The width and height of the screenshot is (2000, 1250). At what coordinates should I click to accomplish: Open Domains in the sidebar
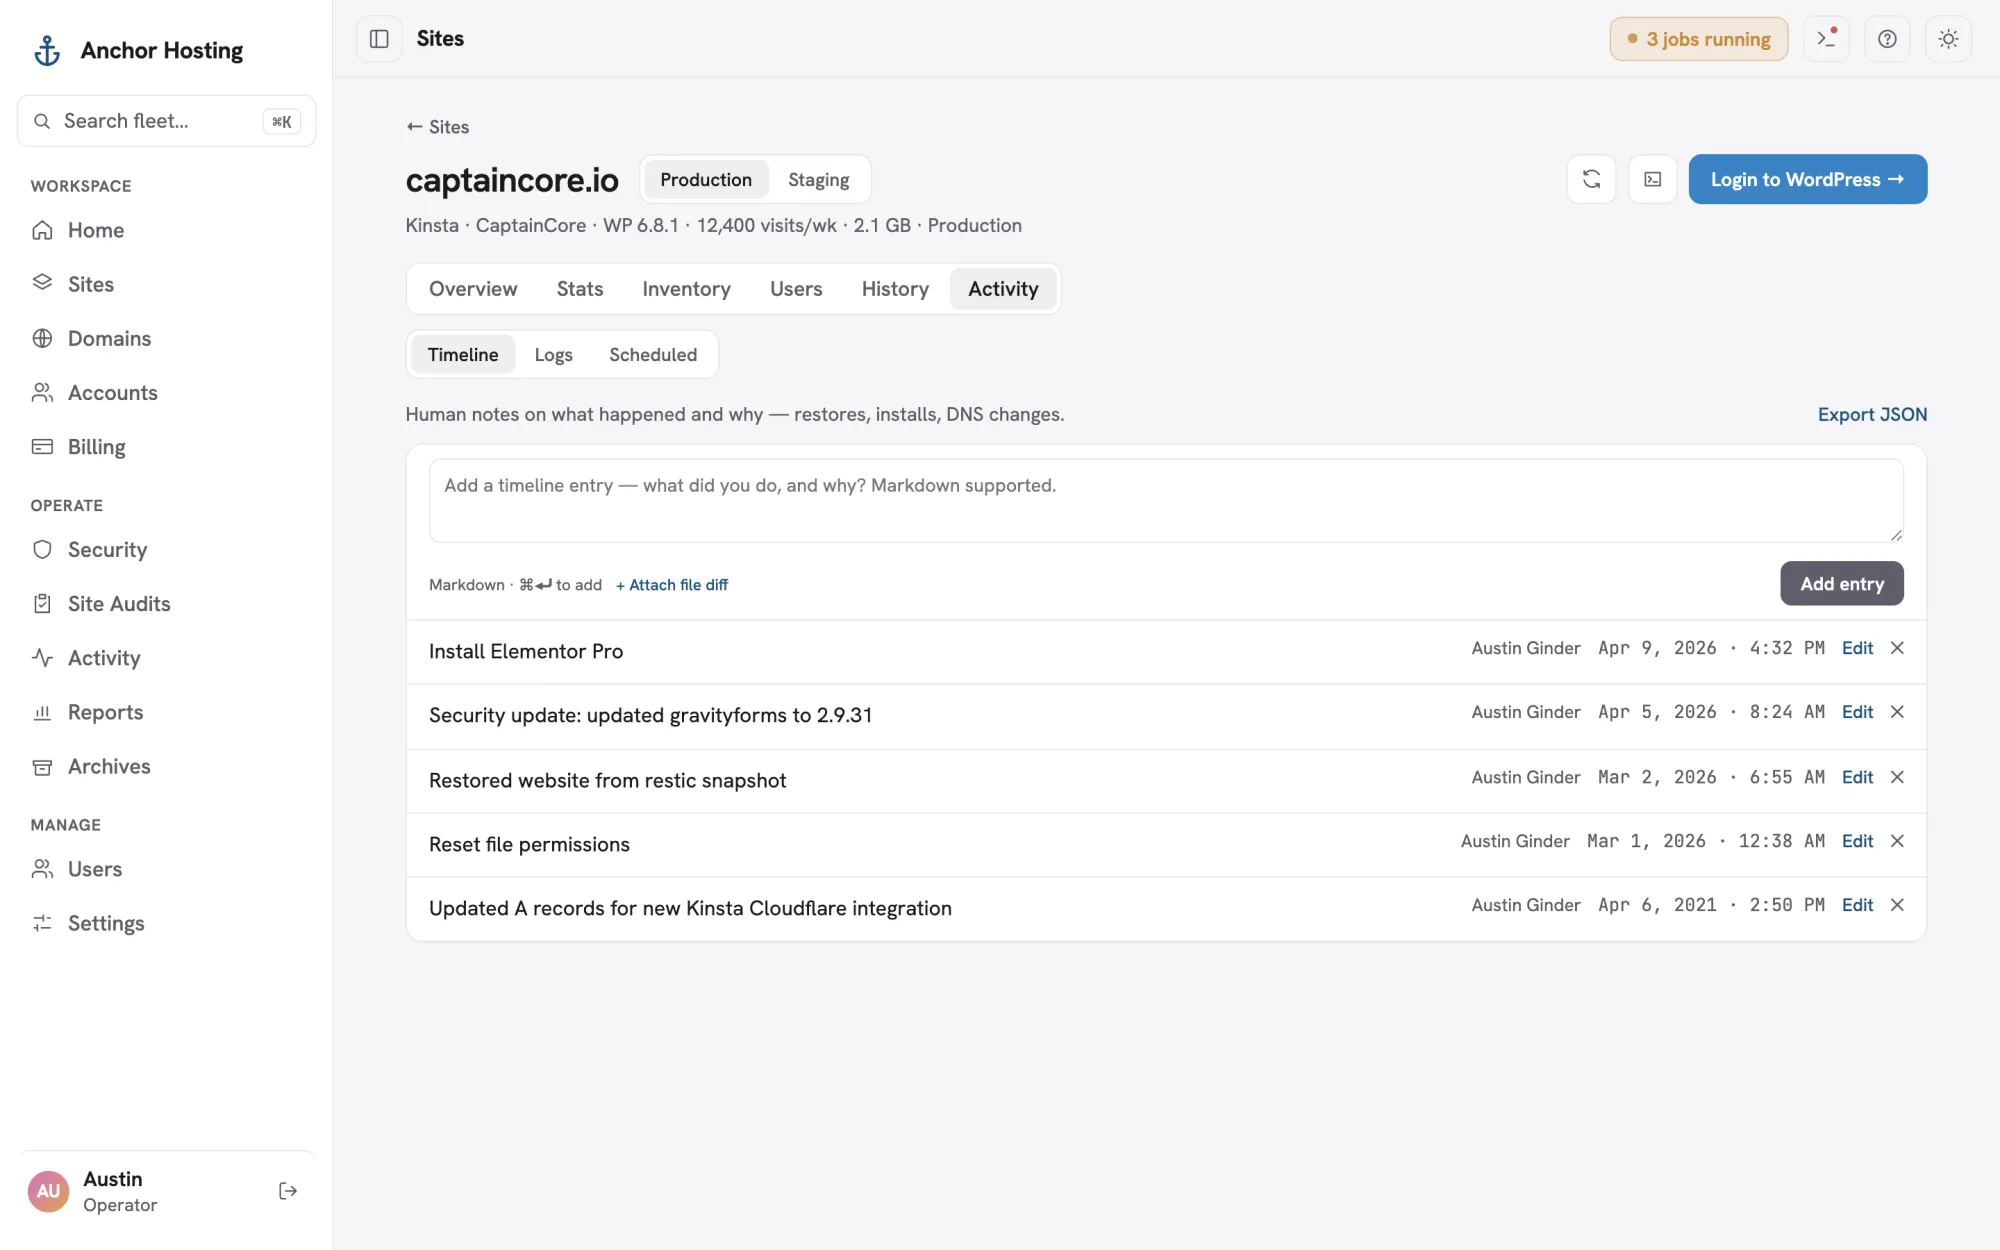point(166,338)
